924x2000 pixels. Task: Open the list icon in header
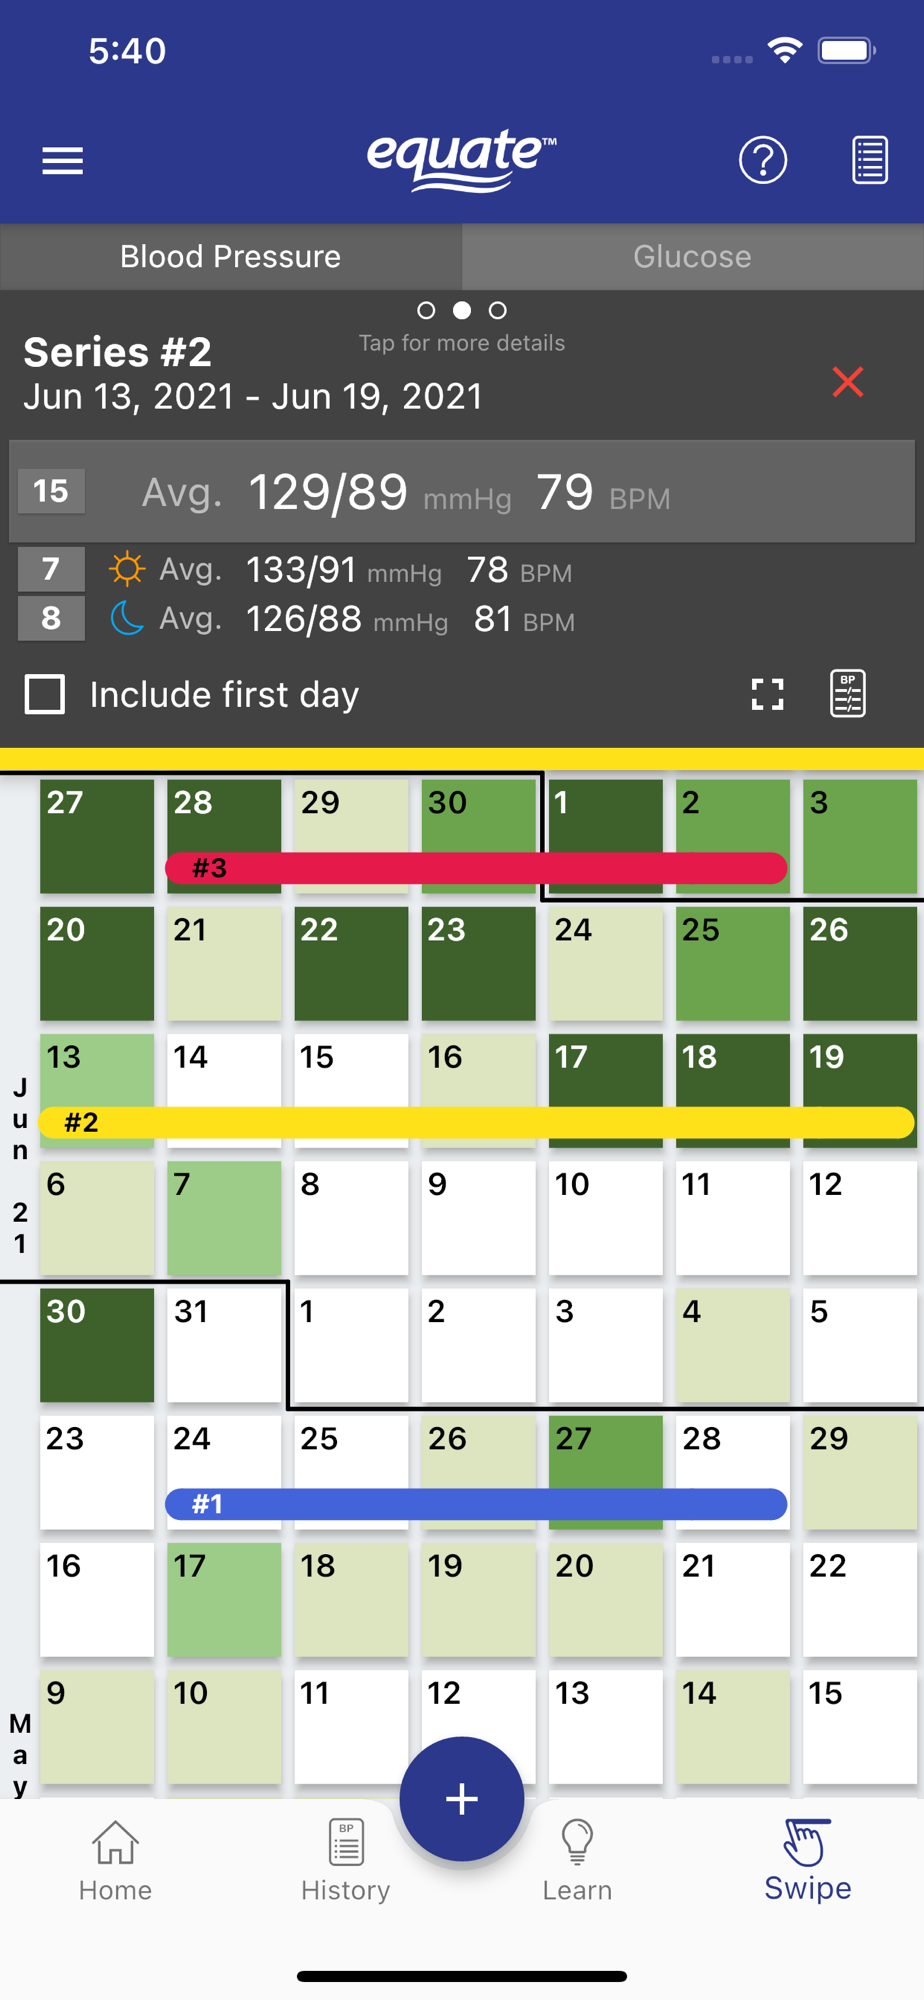coord(870,161)
